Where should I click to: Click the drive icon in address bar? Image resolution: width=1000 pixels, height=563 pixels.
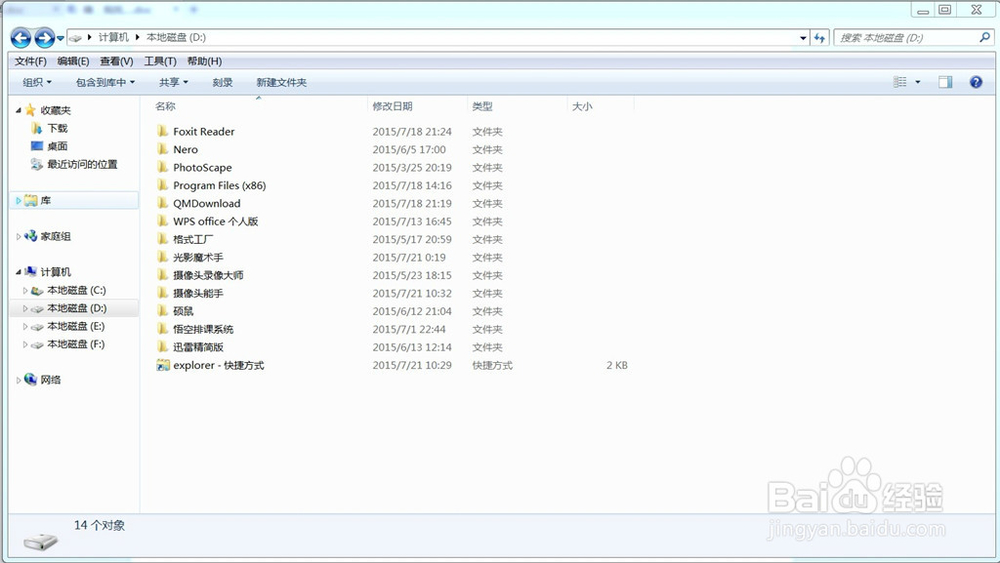75,38
